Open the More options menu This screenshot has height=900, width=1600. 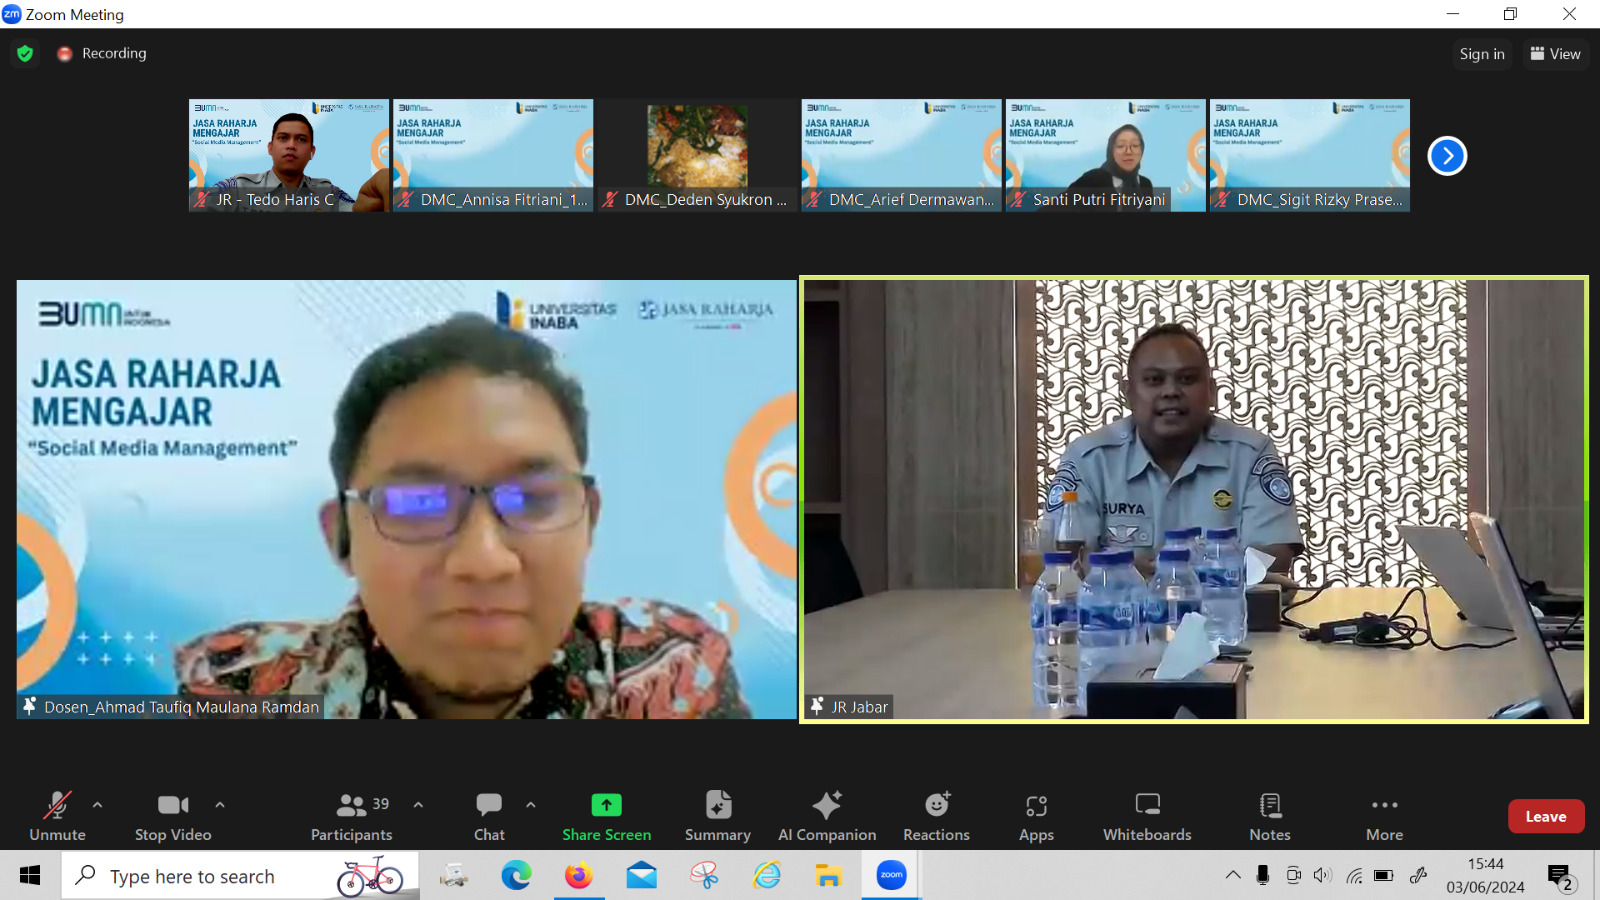1384,816
